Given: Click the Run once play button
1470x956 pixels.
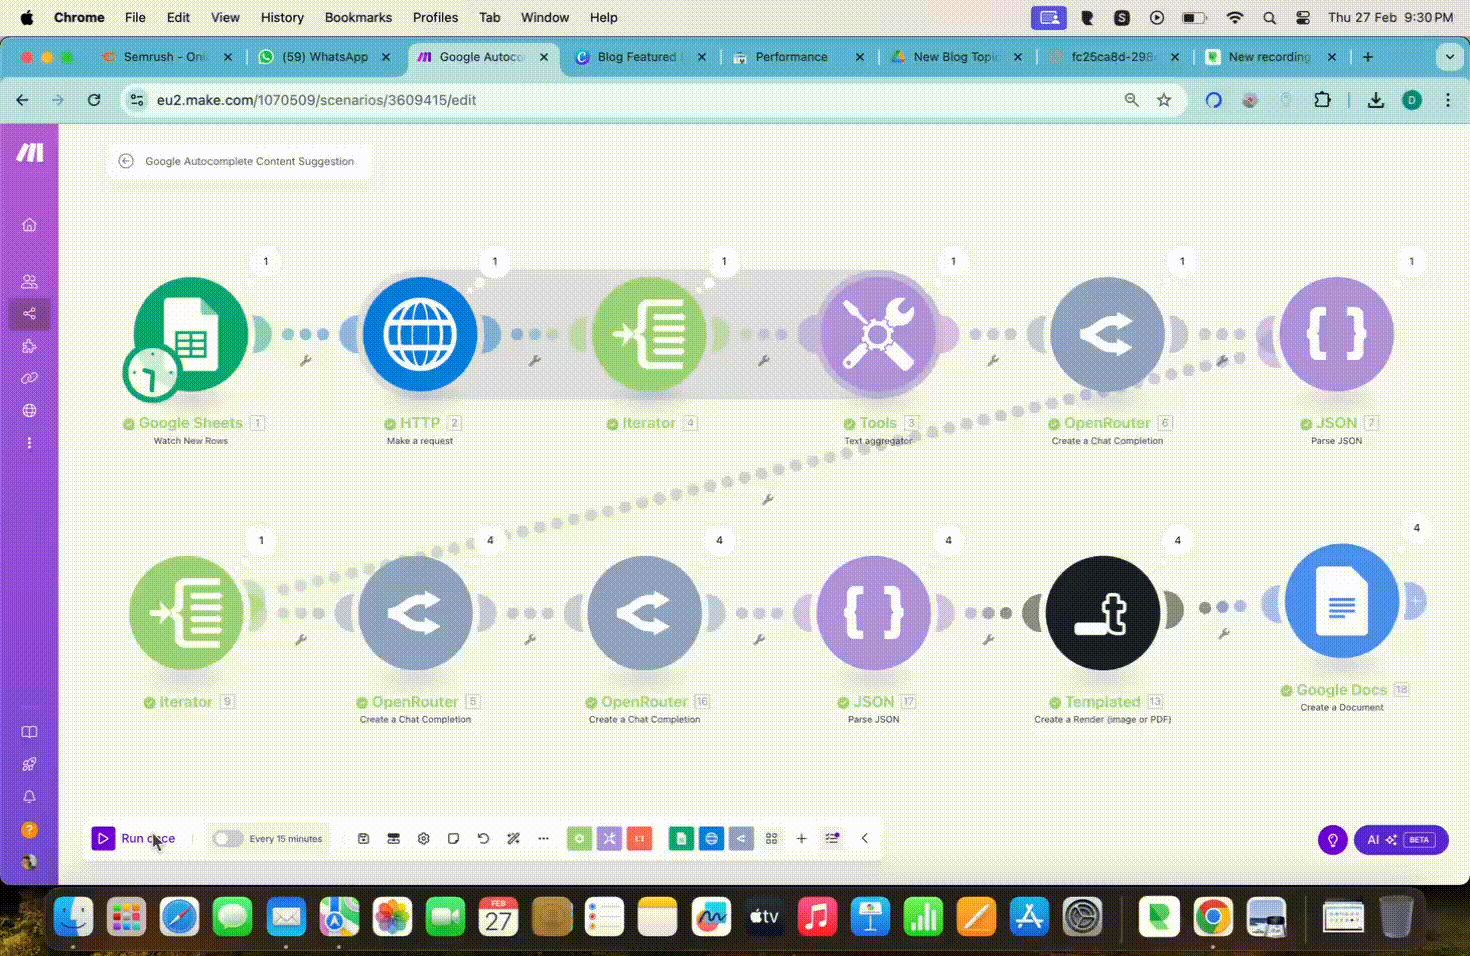Looking at the screenshot, I should pyautogui.click(x=104, y=838).
